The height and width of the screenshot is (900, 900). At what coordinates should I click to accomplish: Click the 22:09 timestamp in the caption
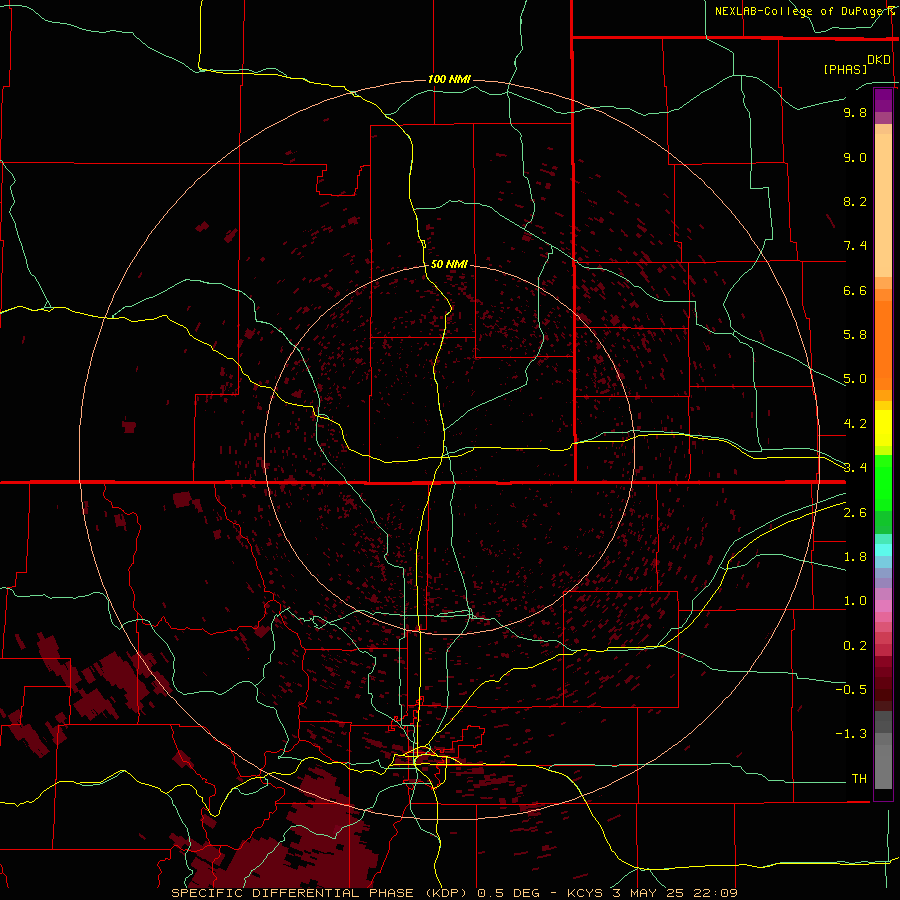(x=715, y=893)
